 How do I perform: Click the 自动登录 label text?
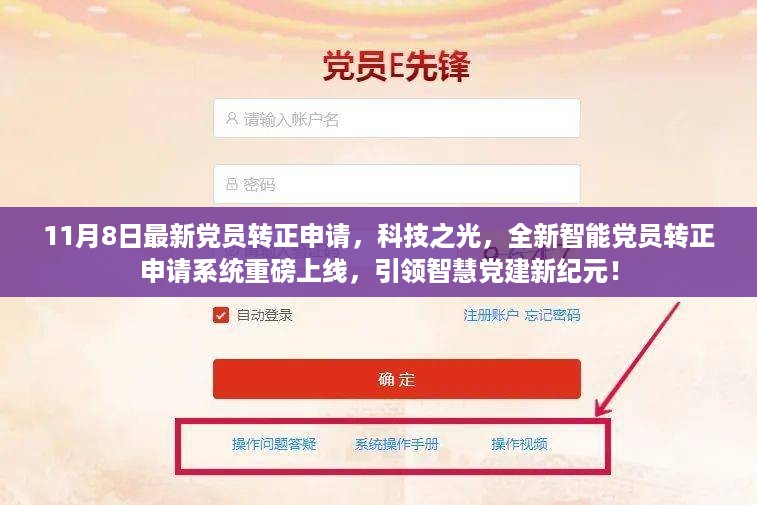click(265, 315)
